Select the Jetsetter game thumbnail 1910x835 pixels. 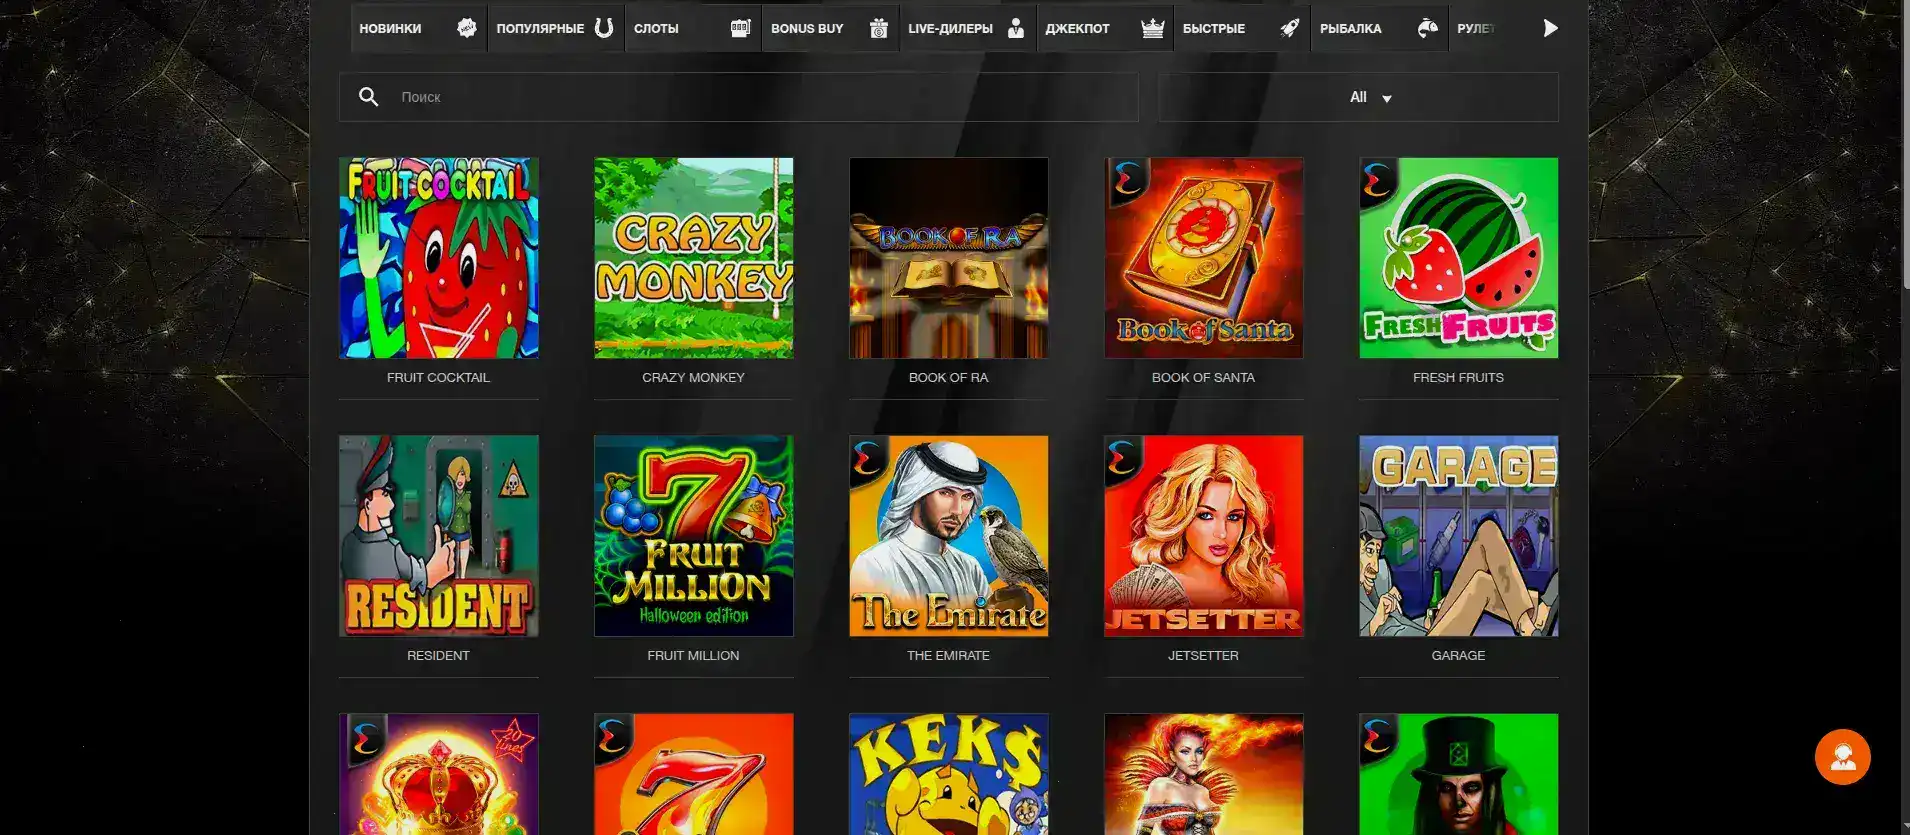tap(1203, 536)
